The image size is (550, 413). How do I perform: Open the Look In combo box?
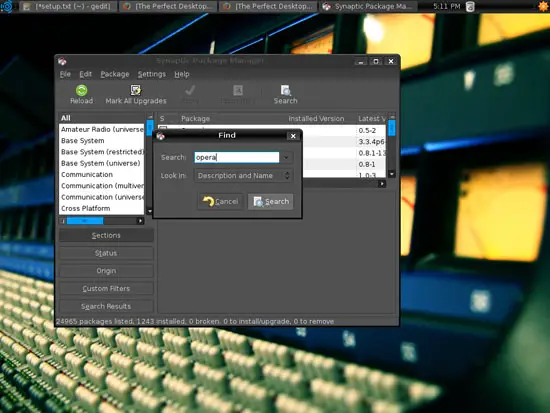pyautogui.click(x=243, y=175)
